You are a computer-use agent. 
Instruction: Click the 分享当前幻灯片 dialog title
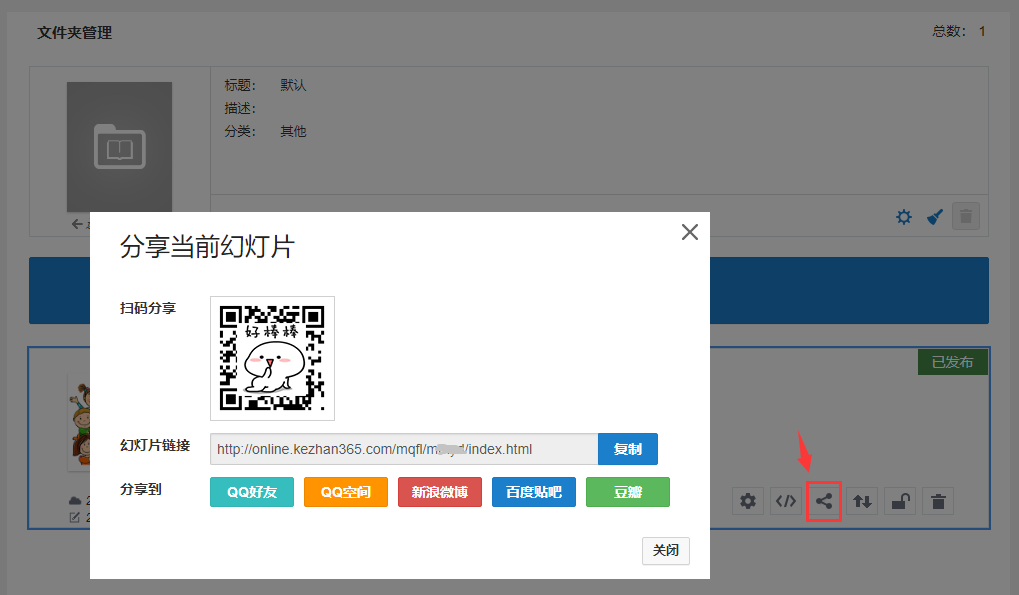[207, 247]
